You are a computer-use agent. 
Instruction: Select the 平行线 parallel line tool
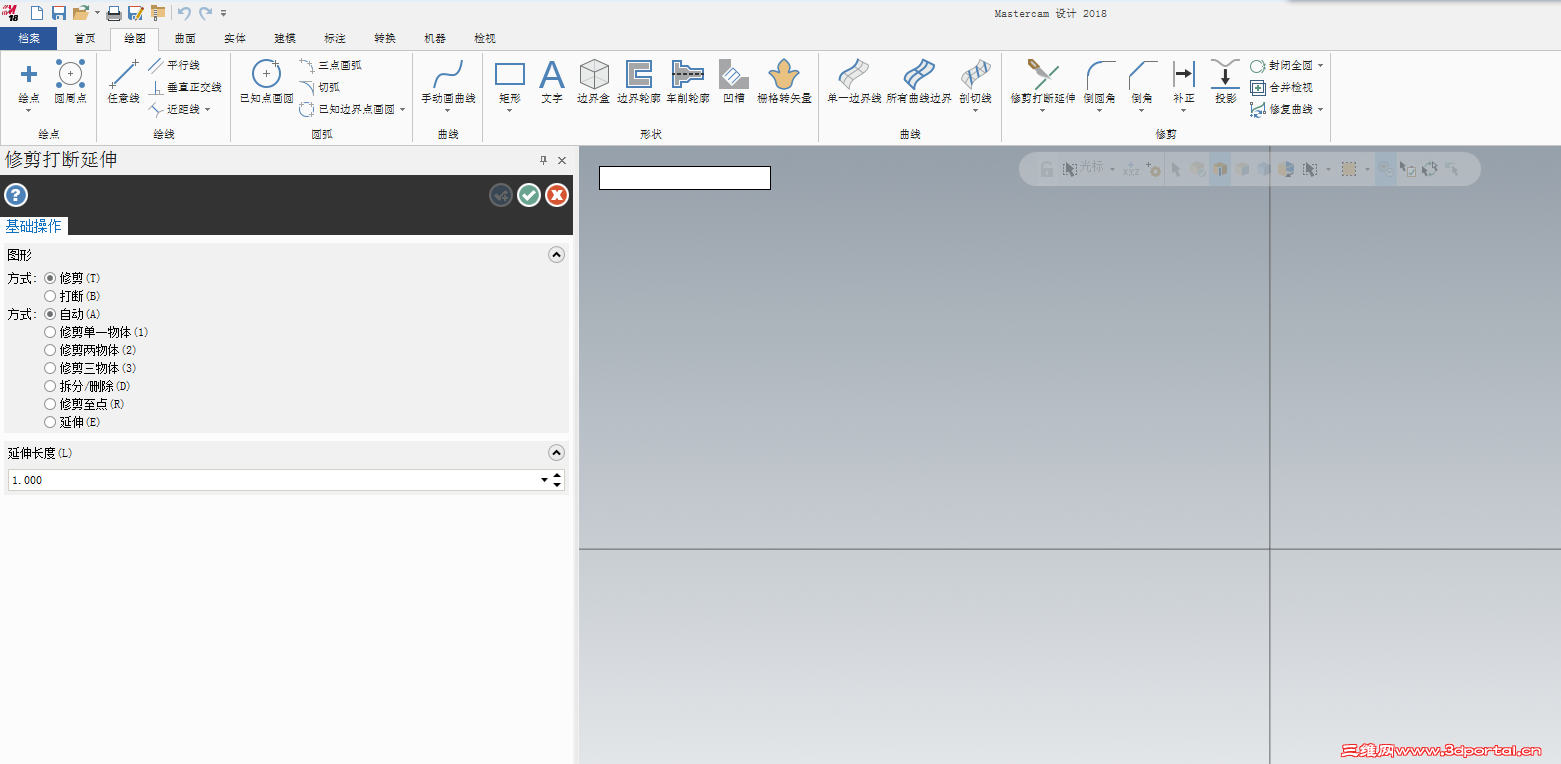tap(174, 65)
